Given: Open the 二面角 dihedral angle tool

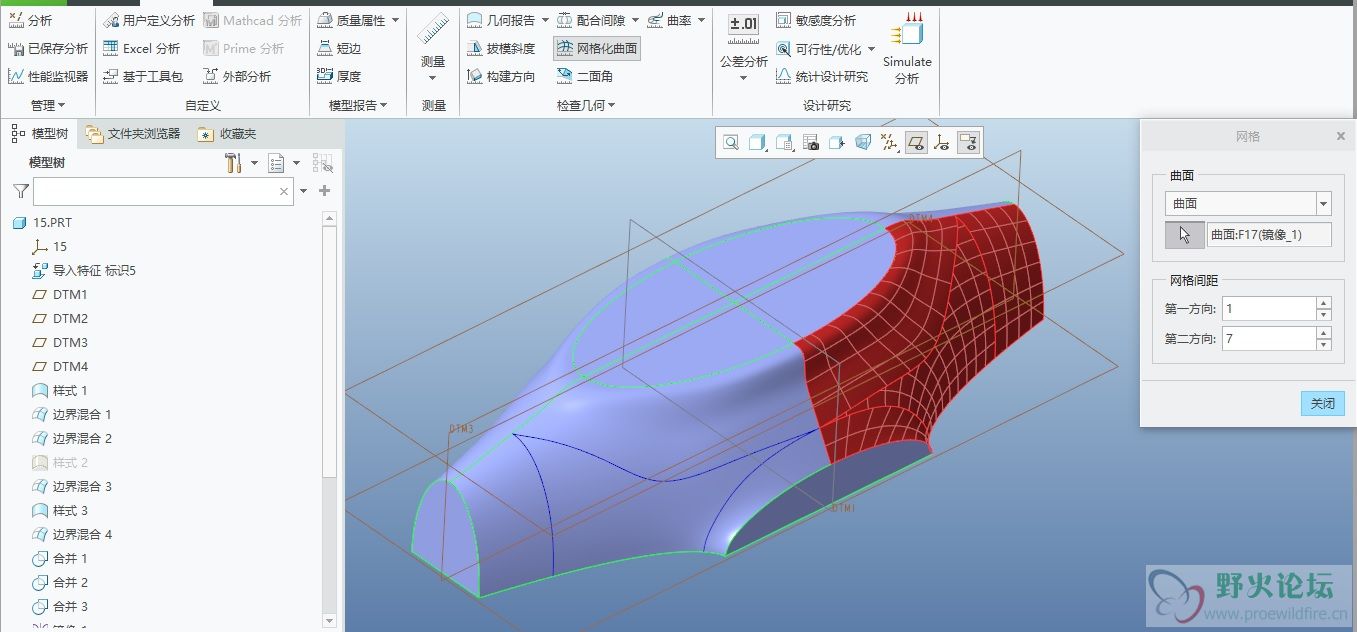Looking at the screenshot, I should coord(585,76).
